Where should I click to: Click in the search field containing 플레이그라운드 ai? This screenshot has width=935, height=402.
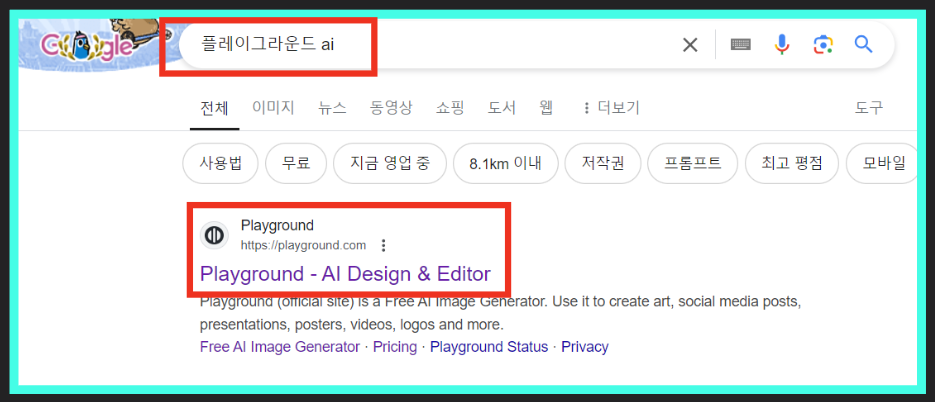click(537, 45)
